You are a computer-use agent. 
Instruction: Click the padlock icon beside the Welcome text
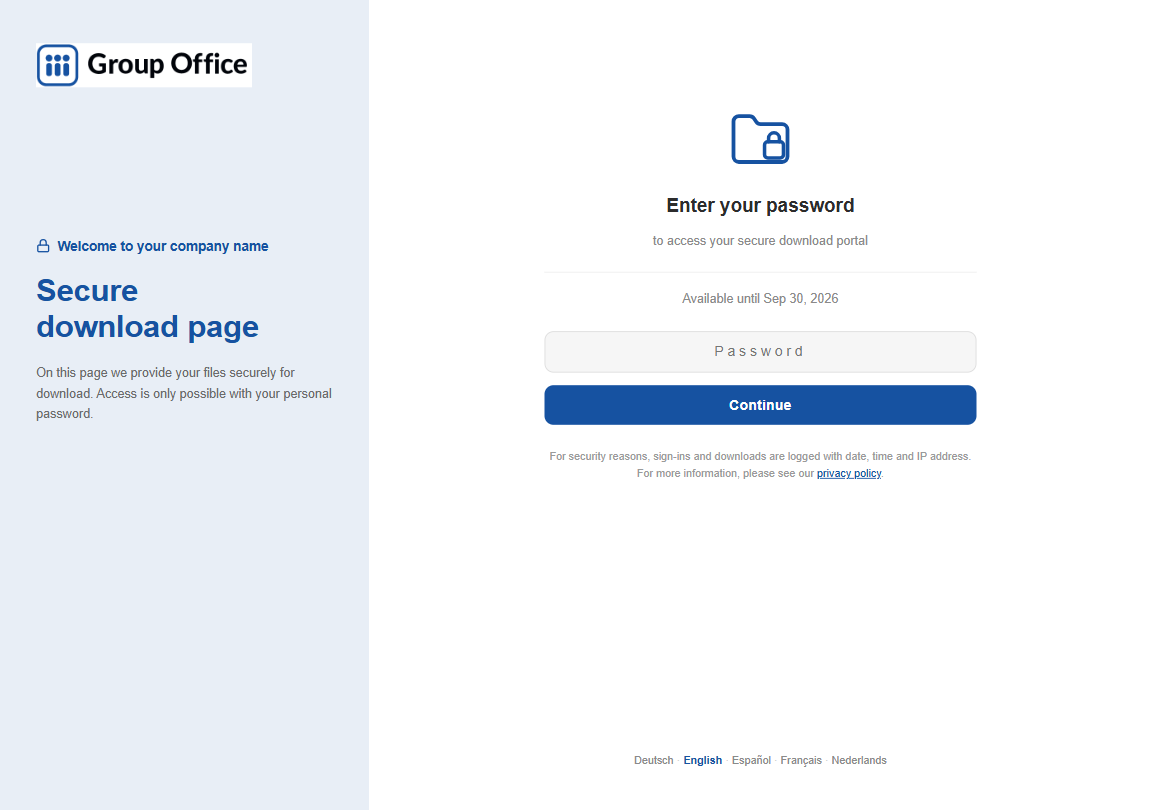tap(43, 246)
